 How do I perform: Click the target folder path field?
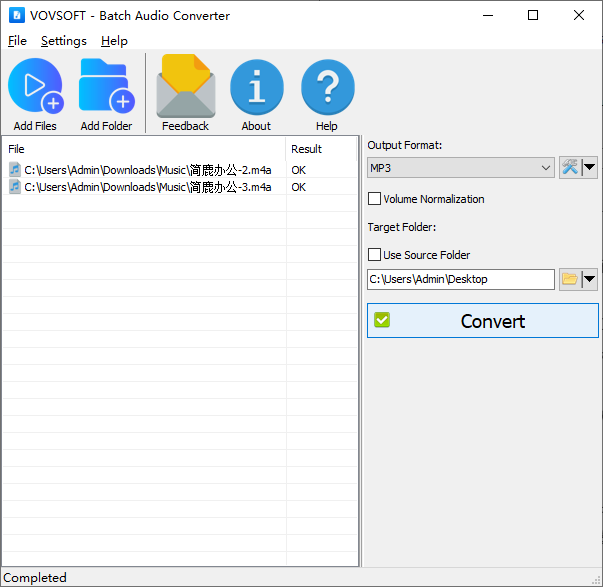coord(460,279)
